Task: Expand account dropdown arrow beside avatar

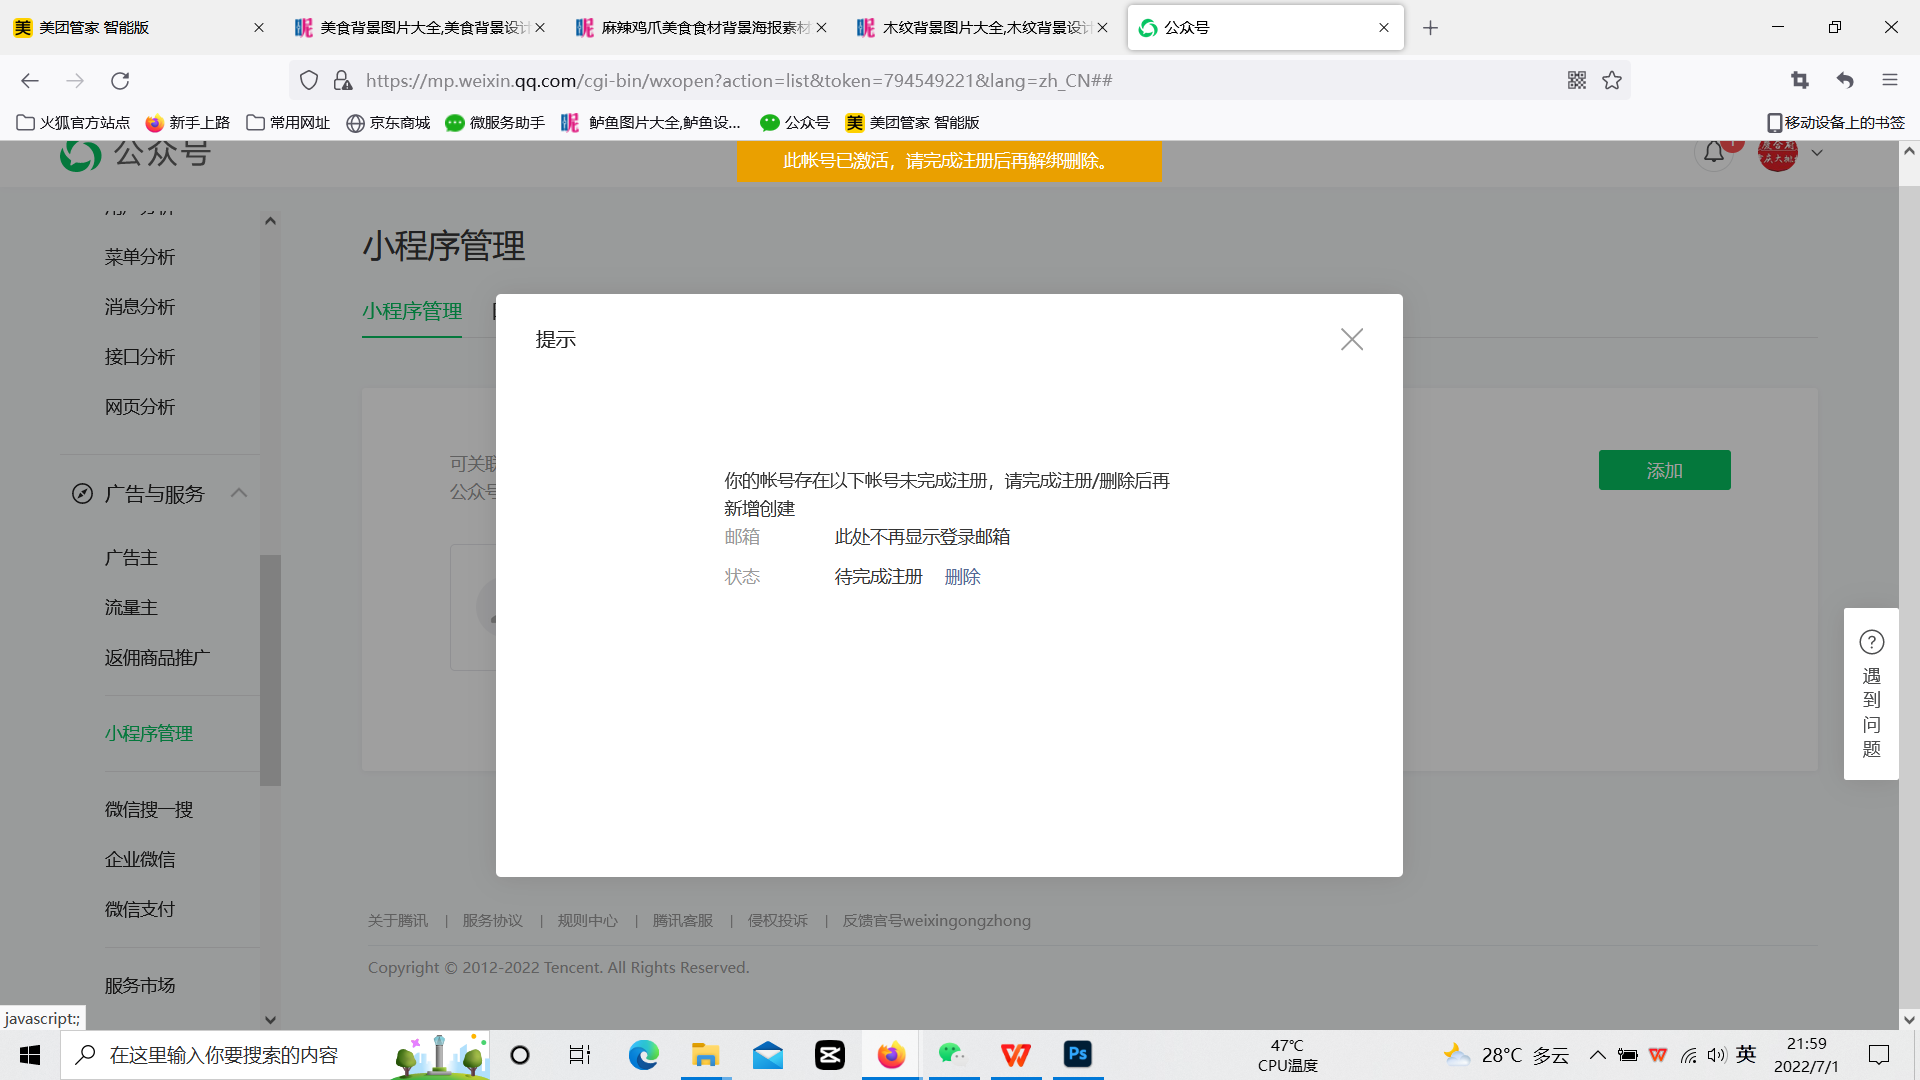Action: click(x=1817, y=154)
